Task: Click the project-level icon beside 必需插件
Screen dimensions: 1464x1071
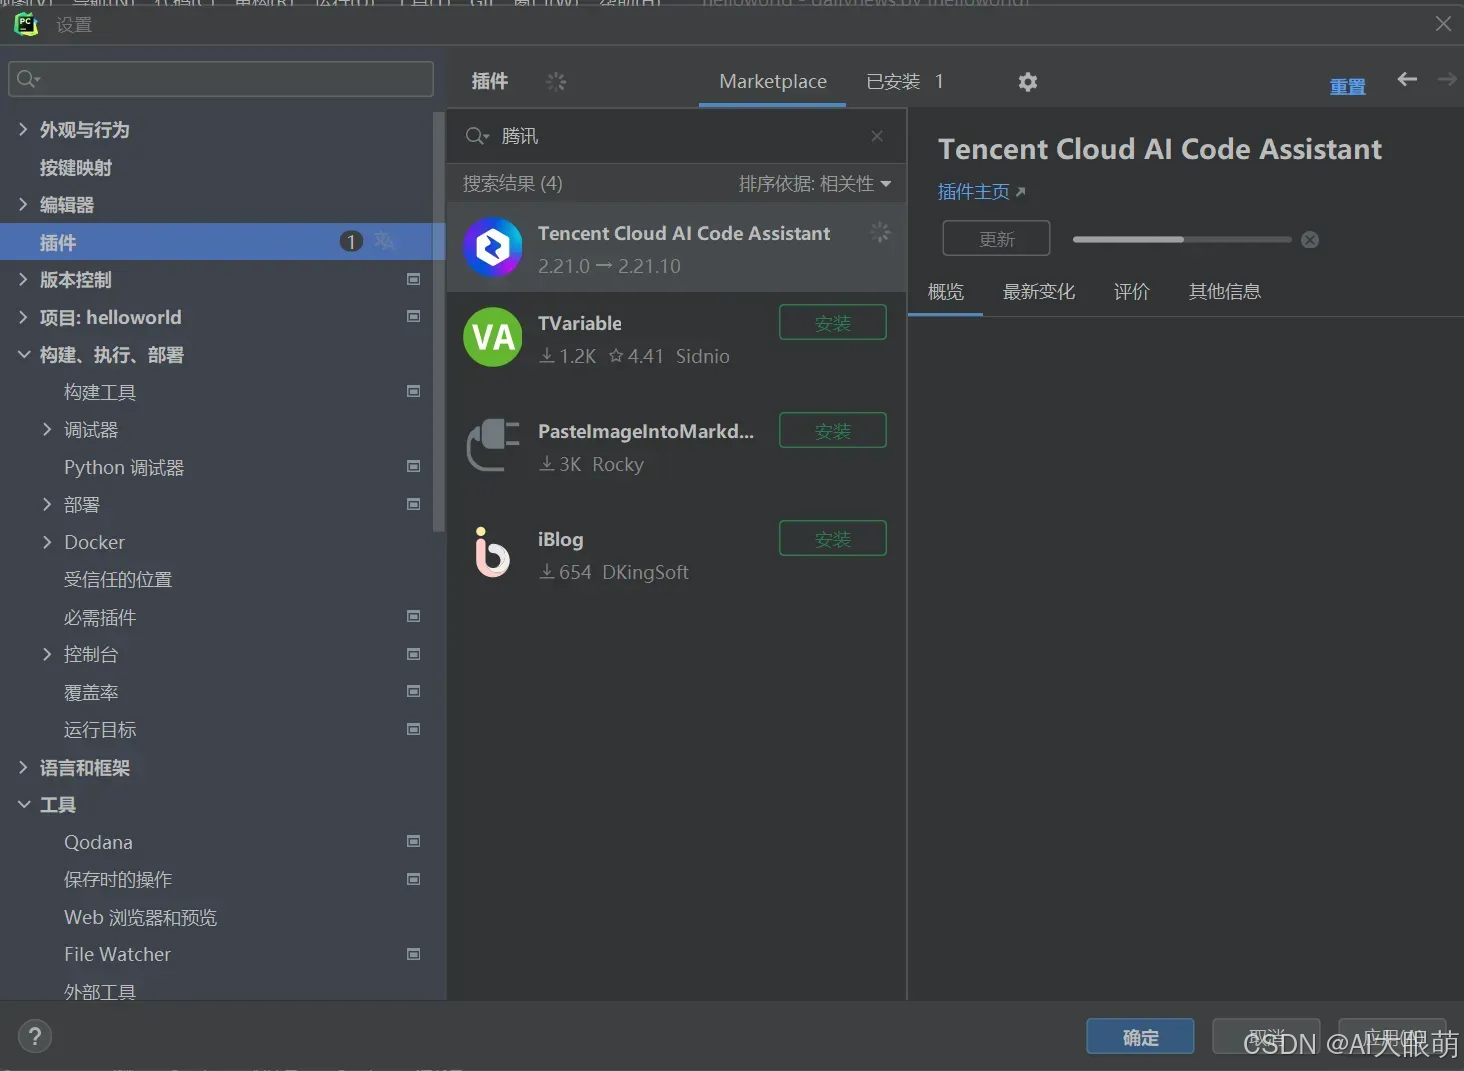Action: coord(413,616)
